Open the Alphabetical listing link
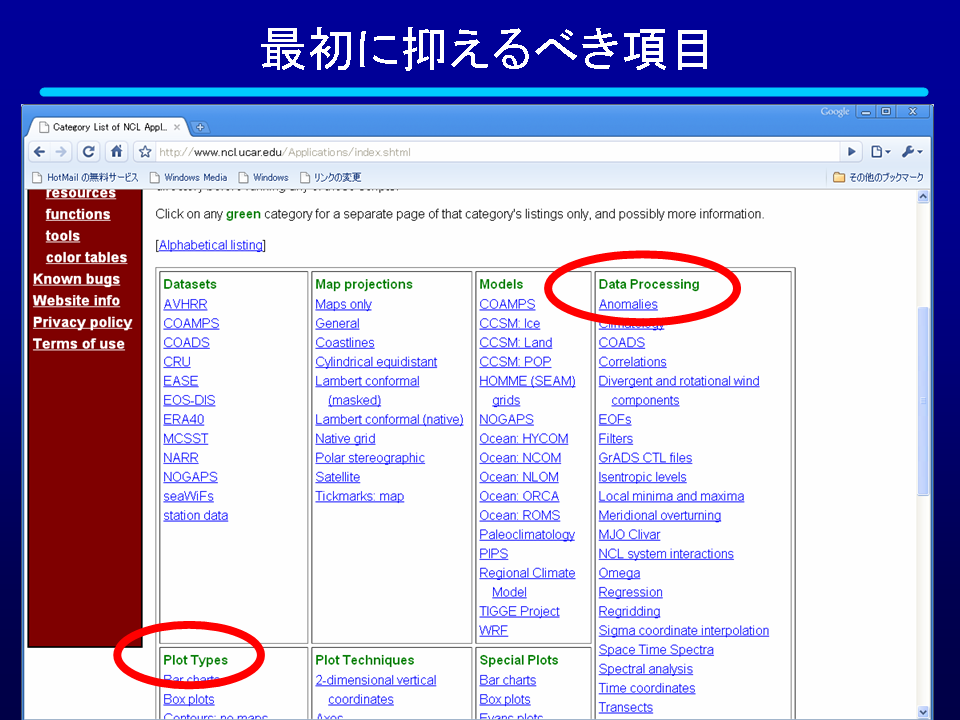 click(211, 245)
